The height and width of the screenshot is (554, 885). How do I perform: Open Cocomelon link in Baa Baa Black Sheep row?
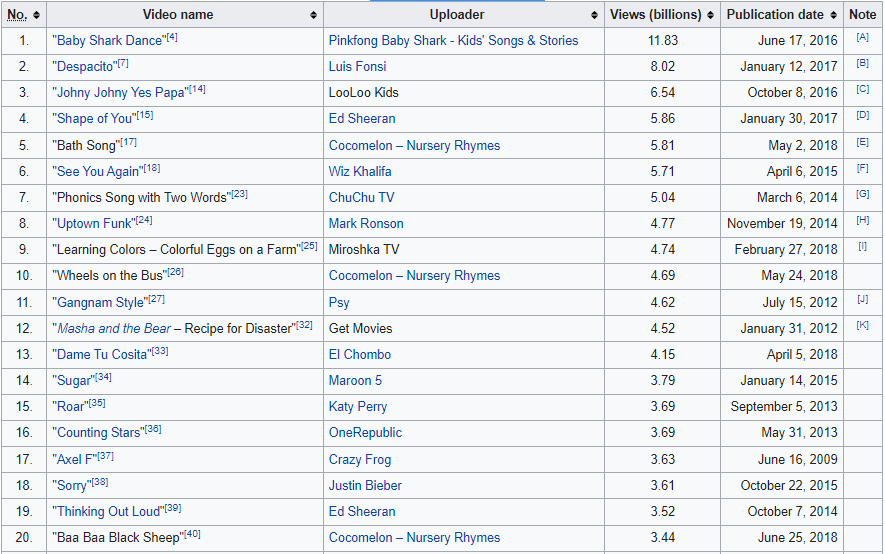click(x=414, y=537)
